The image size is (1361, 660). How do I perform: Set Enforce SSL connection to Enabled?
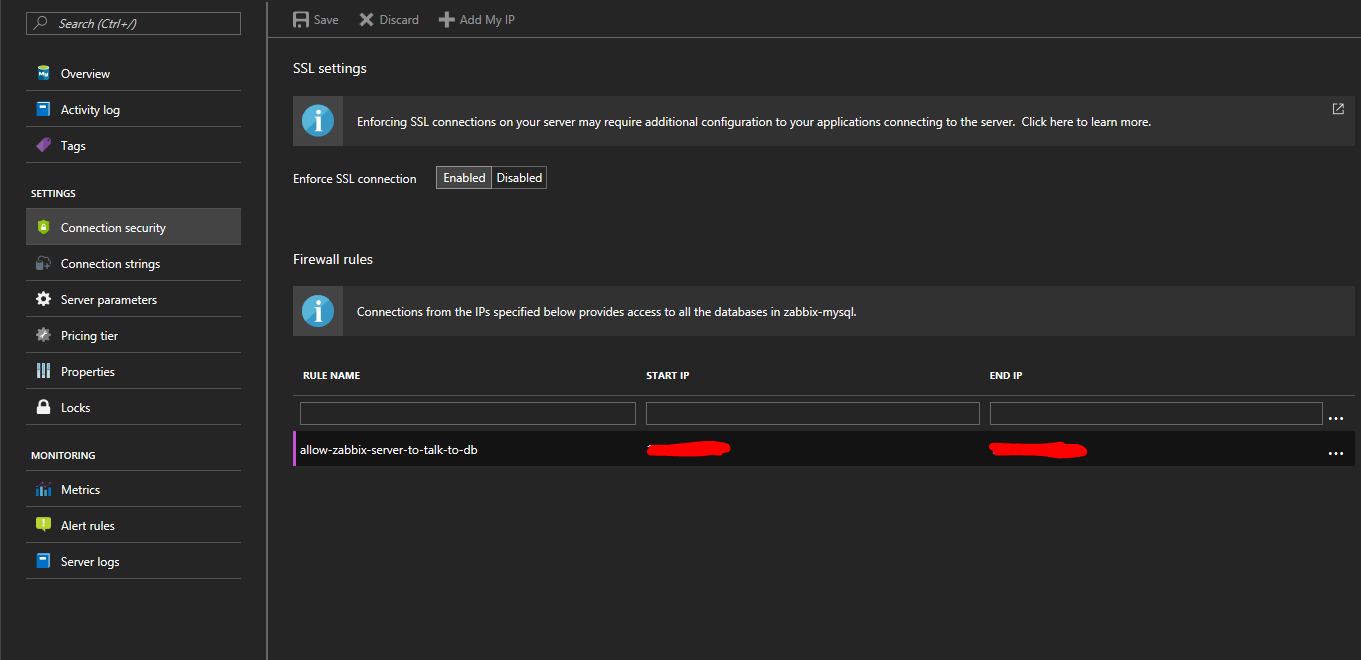click(x=464, y=178)
